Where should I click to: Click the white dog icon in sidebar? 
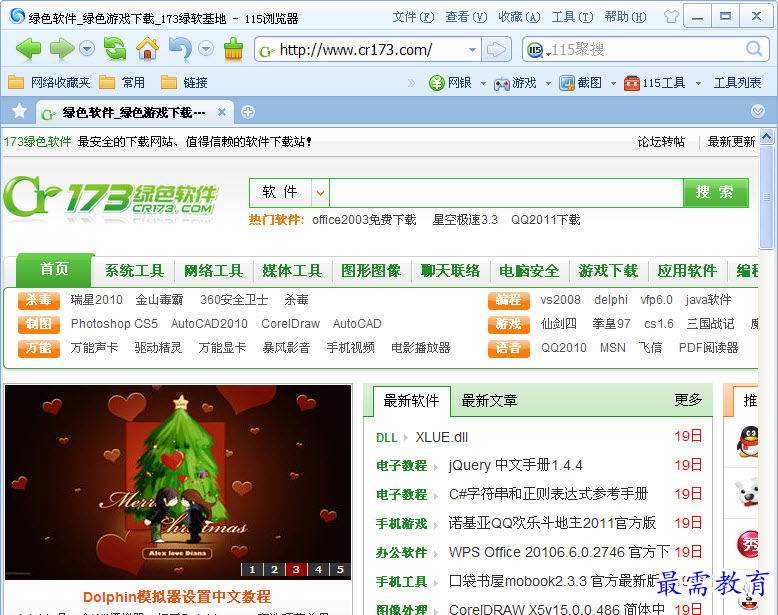pos(748,492)
